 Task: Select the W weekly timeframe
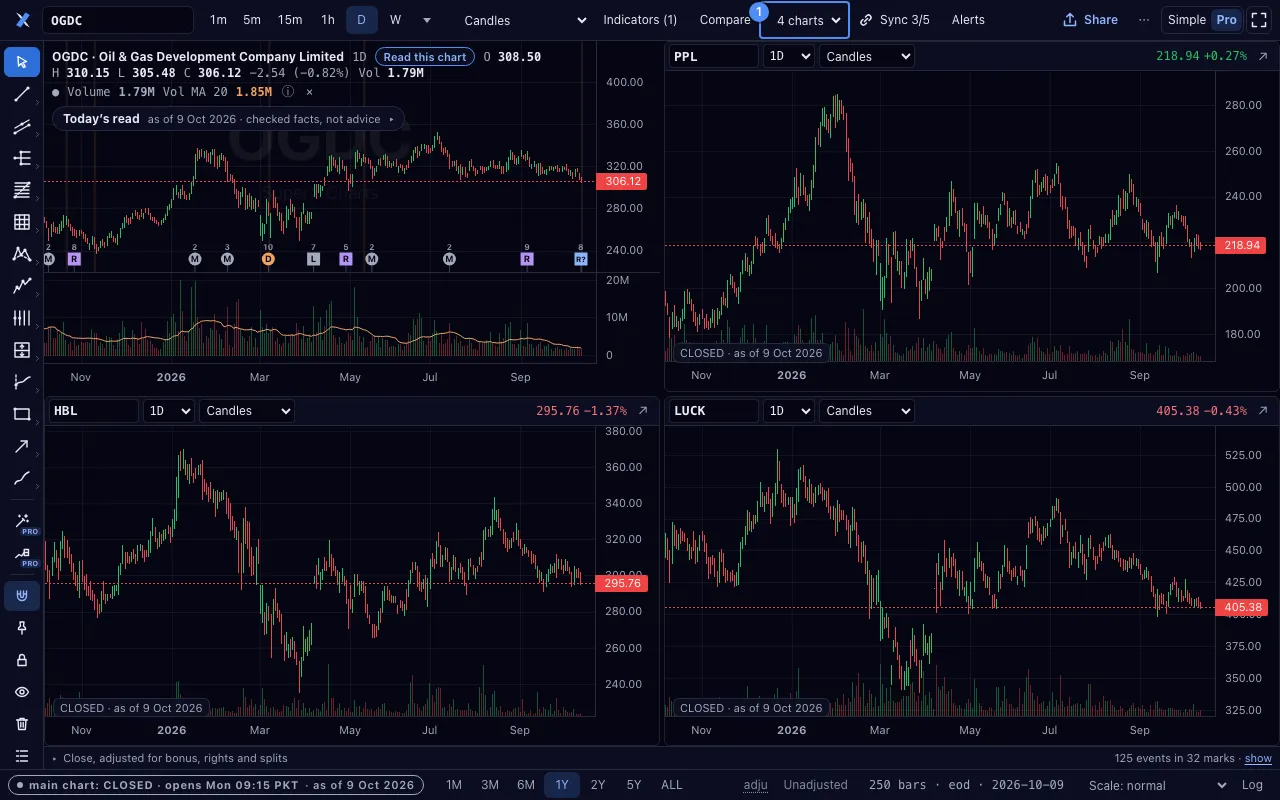[395, 20]
